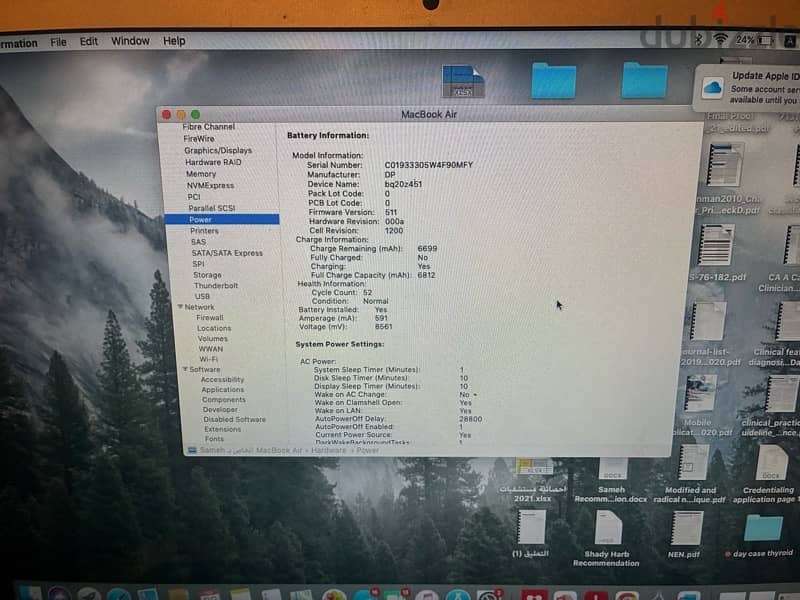Select Locations under Network
This screenshot has width=800, height=600.
pyautogui.click(x=214, y=328)
